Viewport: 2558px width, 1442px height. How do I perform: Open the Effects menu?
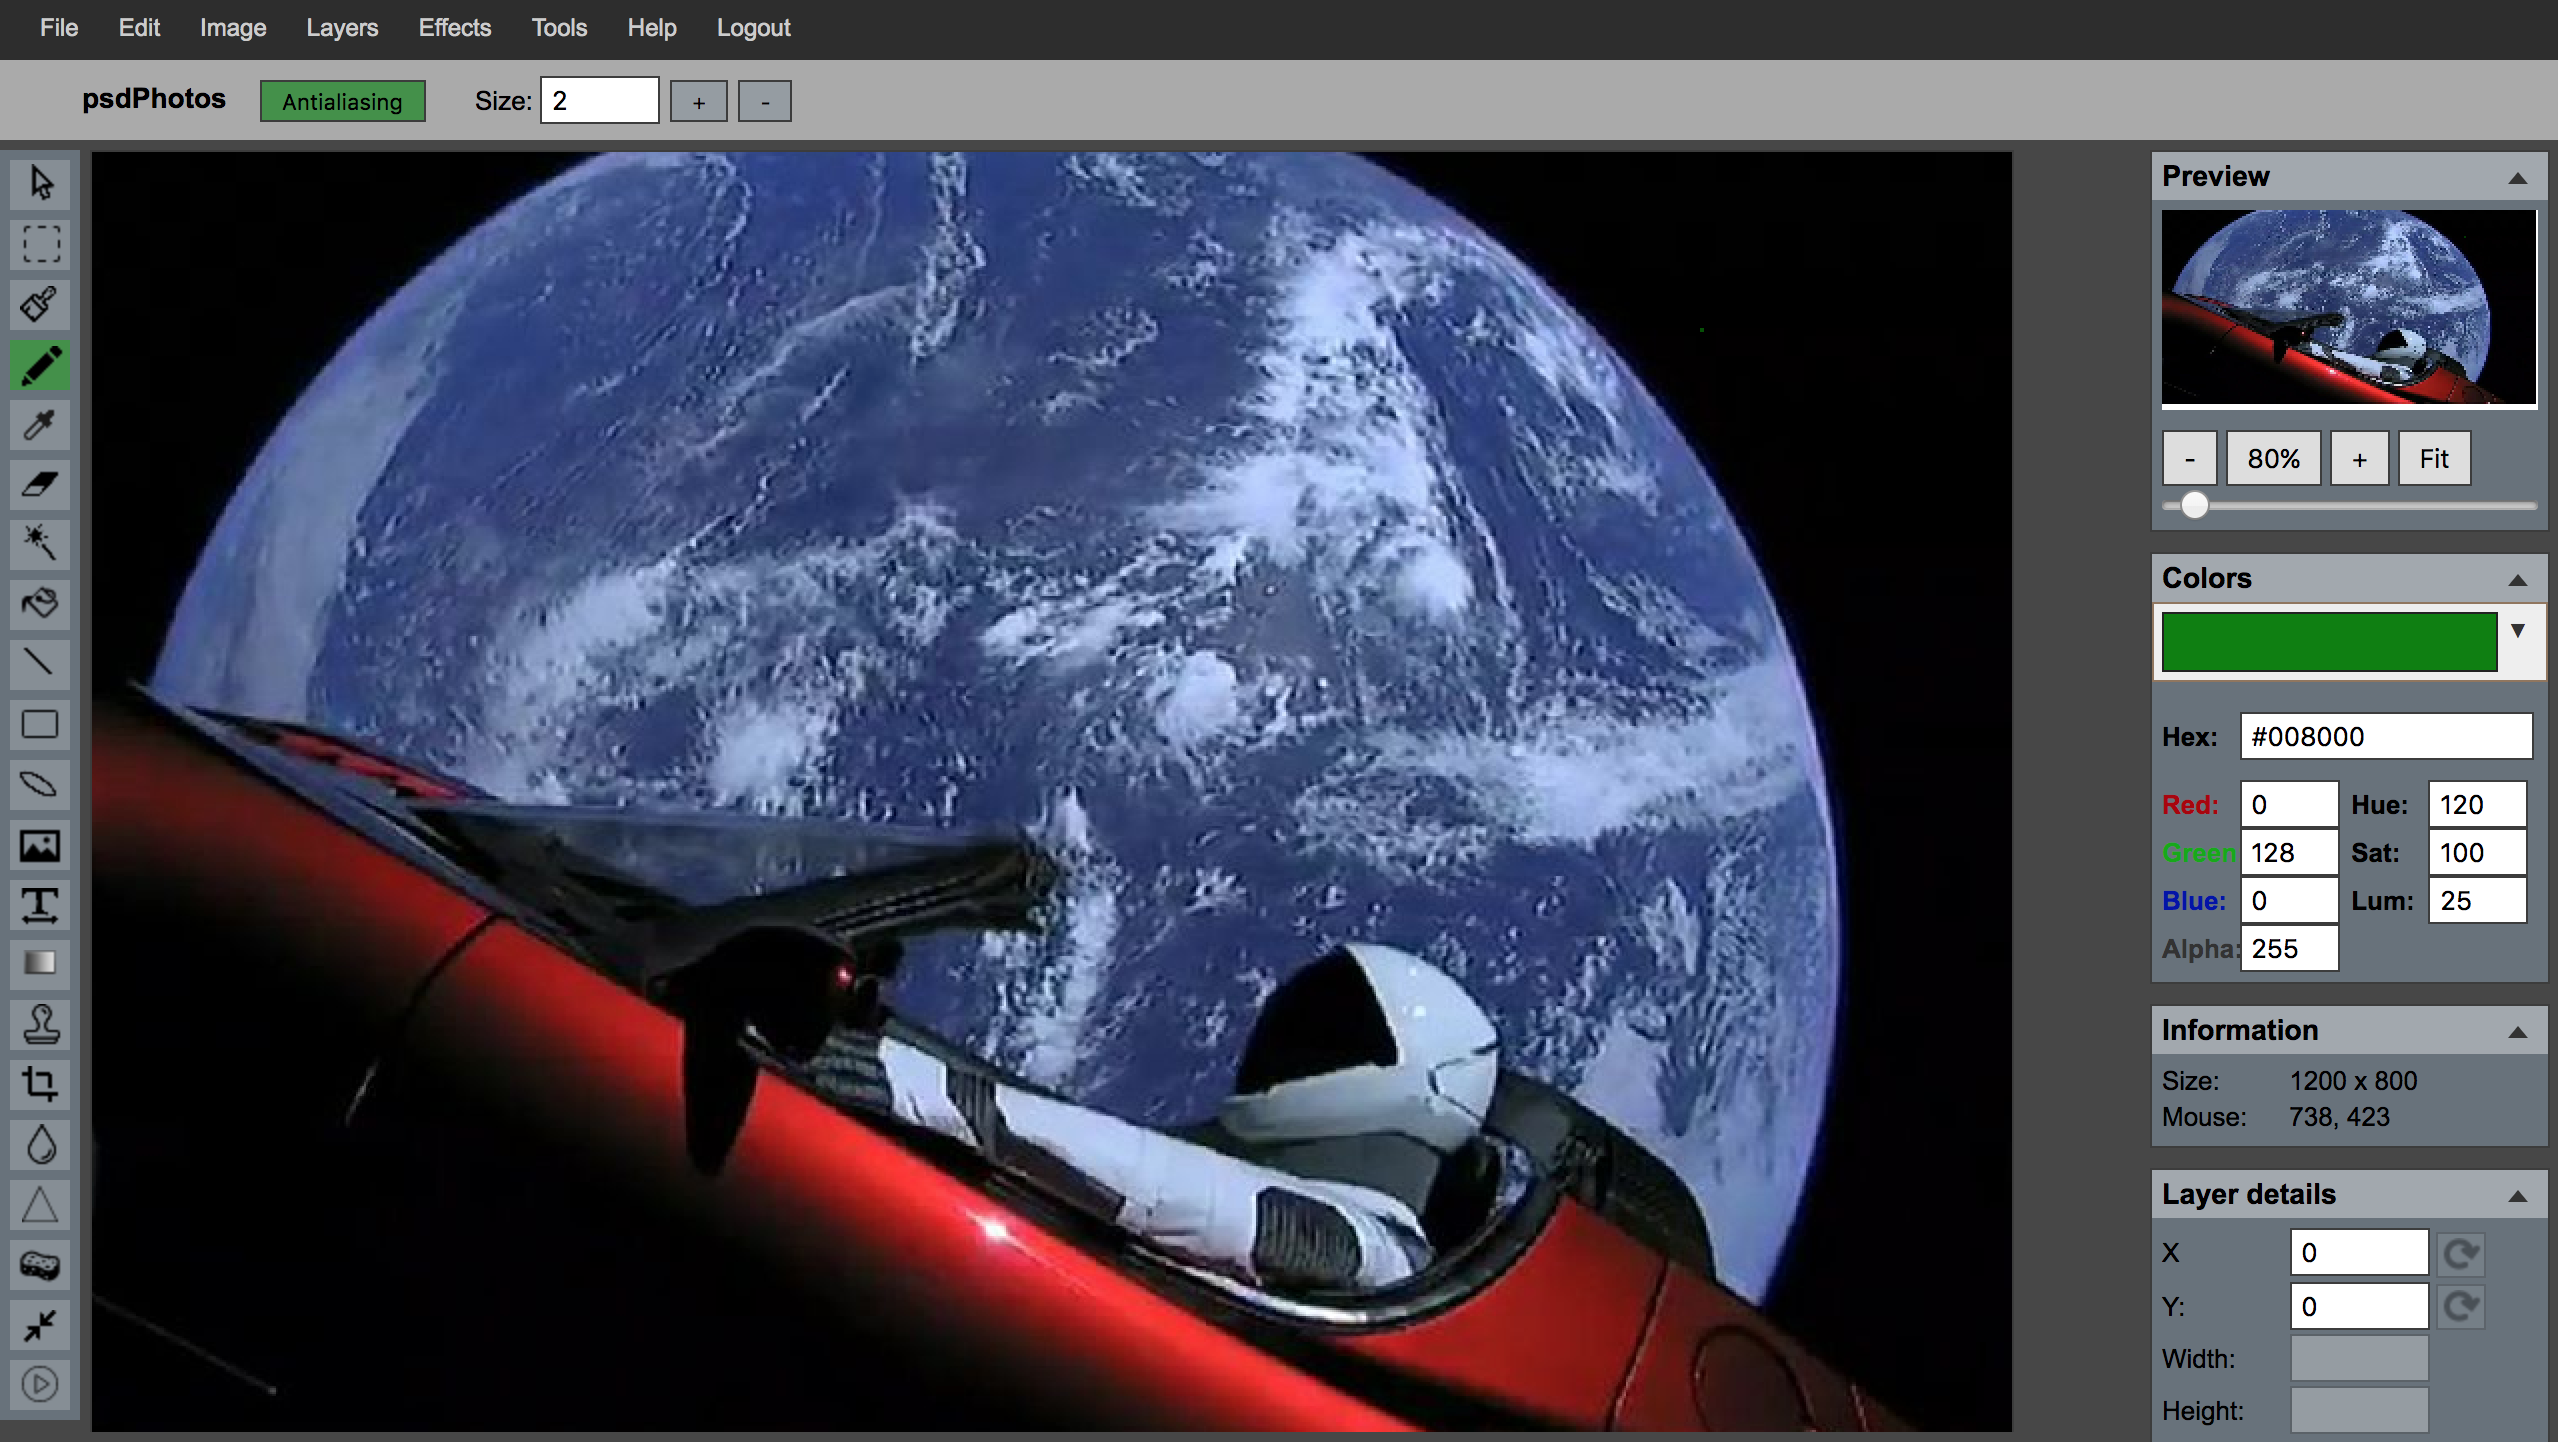[x=454, y=28]
